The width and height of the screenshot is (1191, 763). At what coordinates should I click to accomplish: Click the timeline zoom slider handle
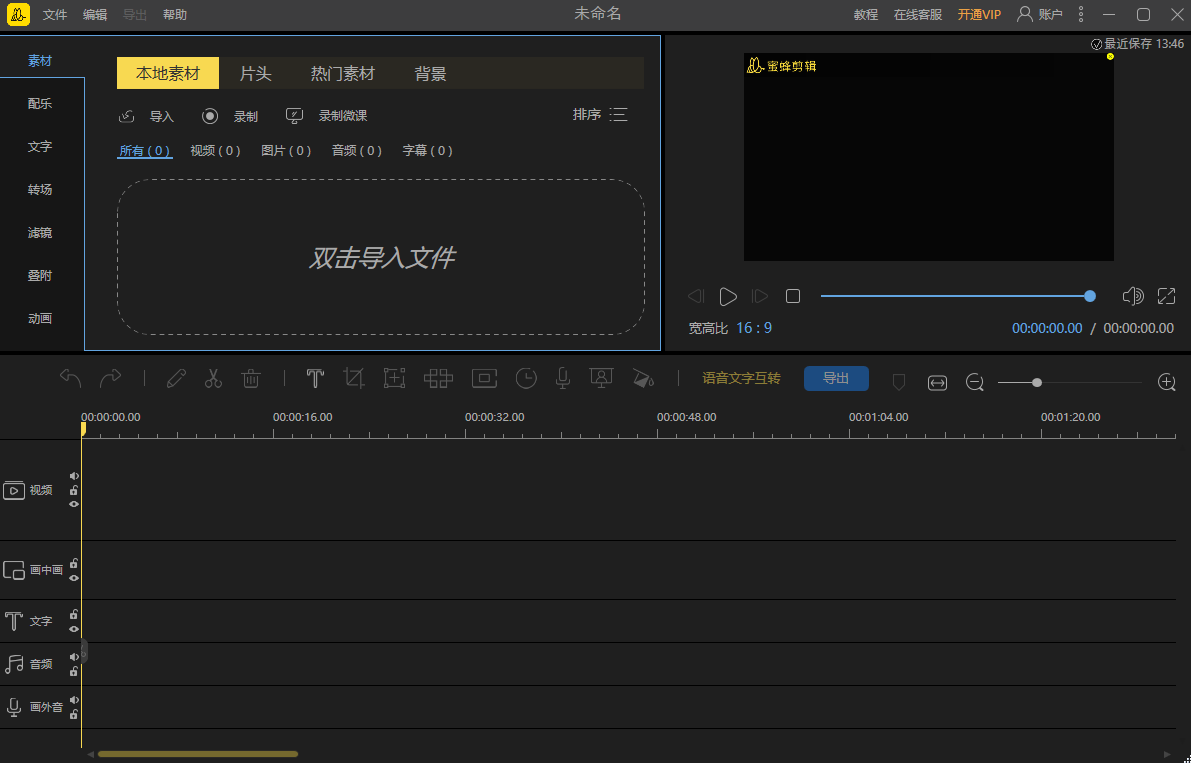[x=1037, y=382]
